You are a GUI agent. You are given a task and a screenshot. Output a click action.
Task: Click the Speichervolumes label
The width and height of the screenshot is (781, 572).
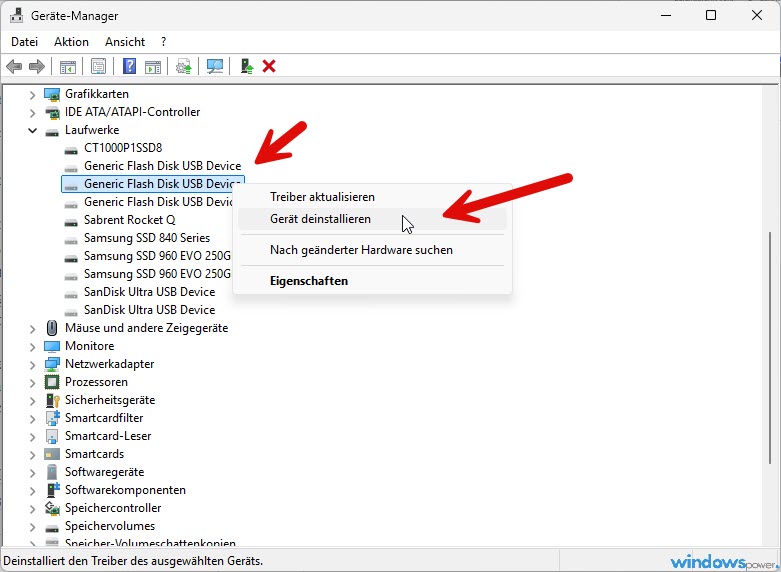coord(110,526)
